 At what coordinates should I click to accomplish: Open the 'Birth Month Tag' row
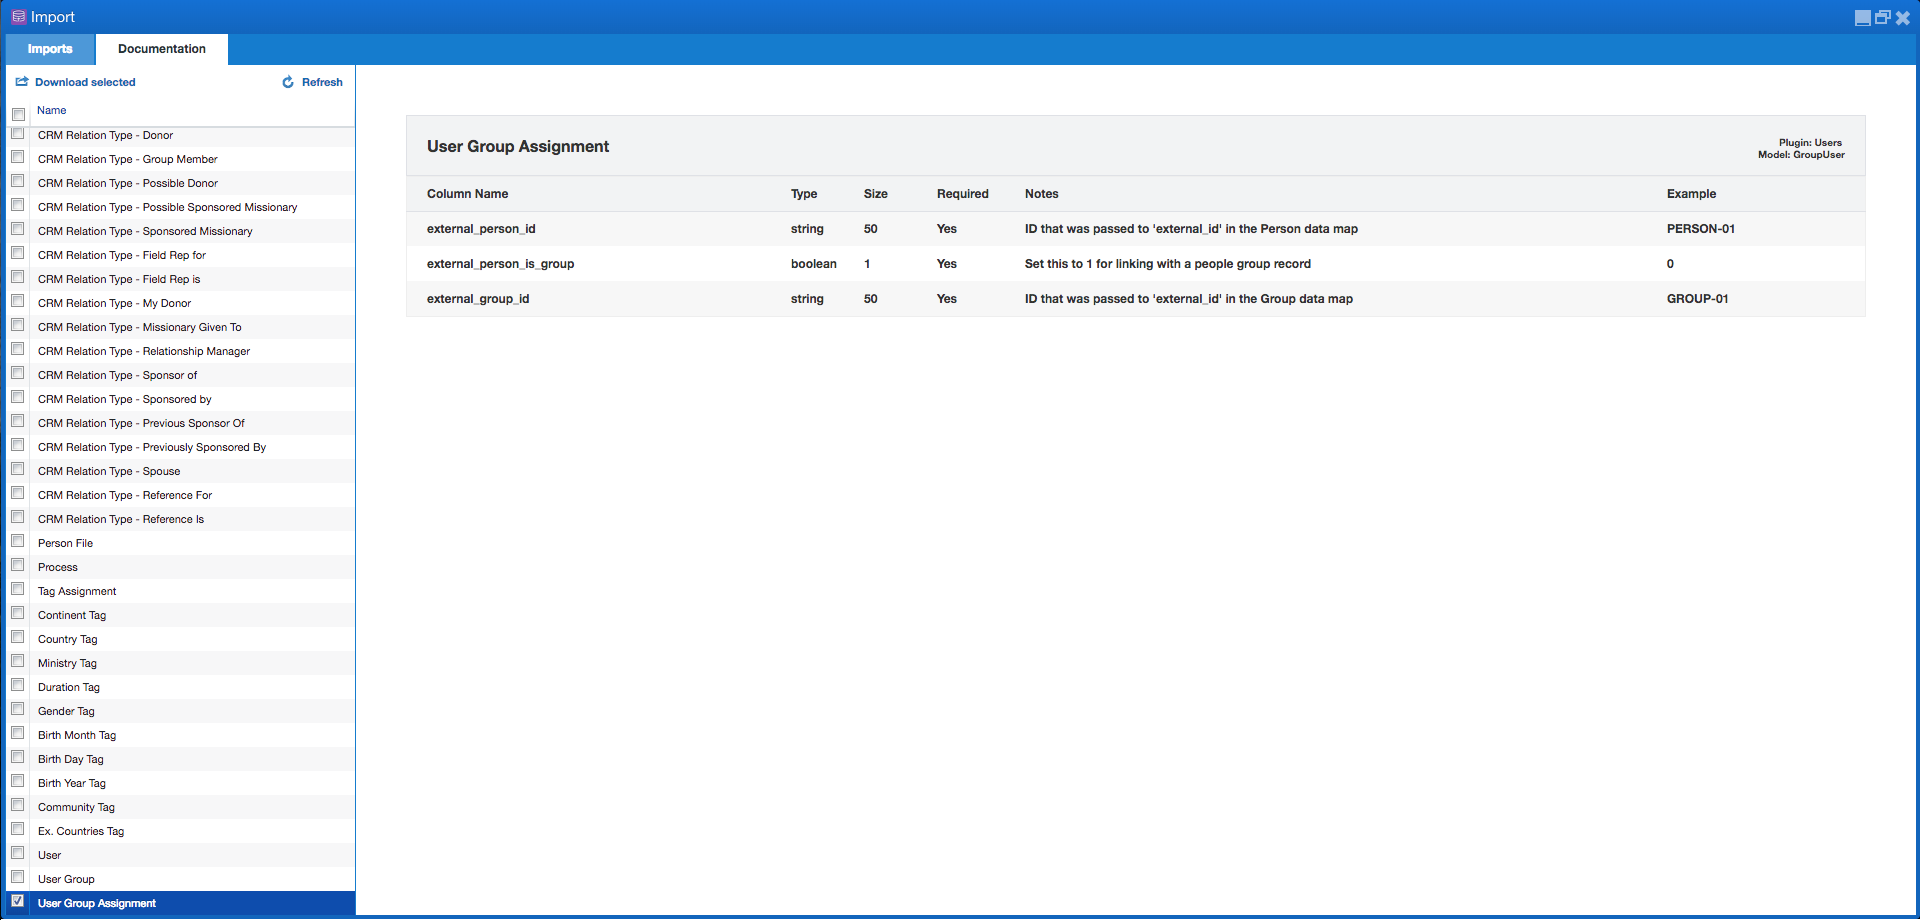click(x=180, y=735)
